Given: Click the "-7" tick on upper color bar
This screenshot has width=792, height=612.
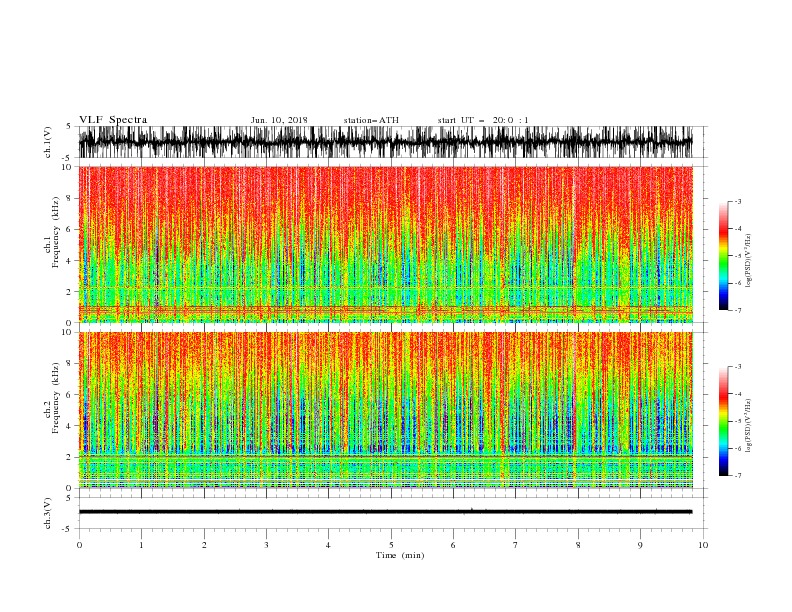Looking at the screenshot, I should point(738,310).
